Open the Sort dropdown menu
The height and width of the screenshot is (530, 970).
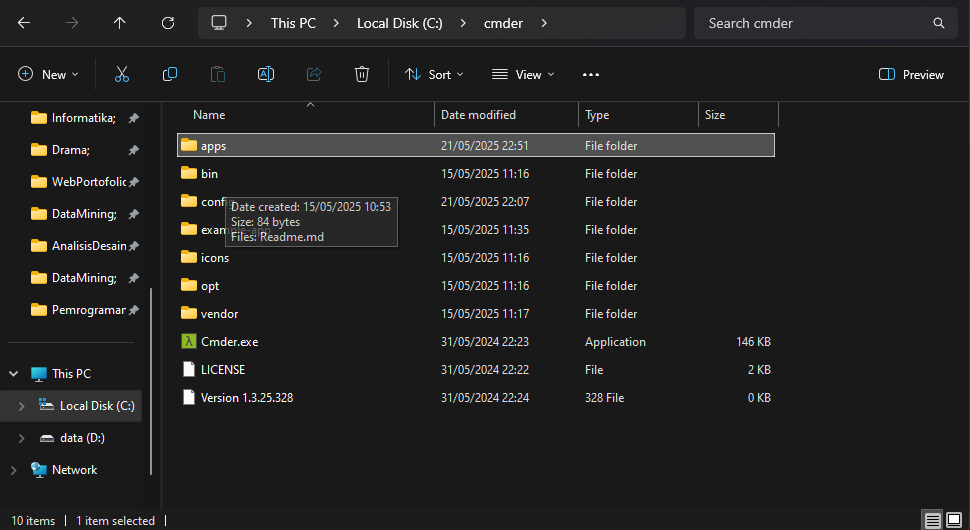pos(434,74)
